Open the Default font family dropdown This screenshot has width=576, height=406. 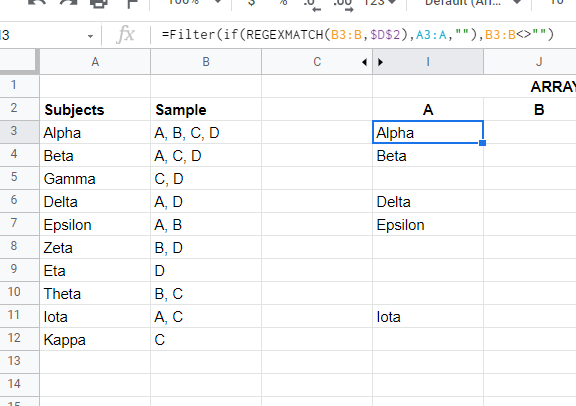[472, 3]
